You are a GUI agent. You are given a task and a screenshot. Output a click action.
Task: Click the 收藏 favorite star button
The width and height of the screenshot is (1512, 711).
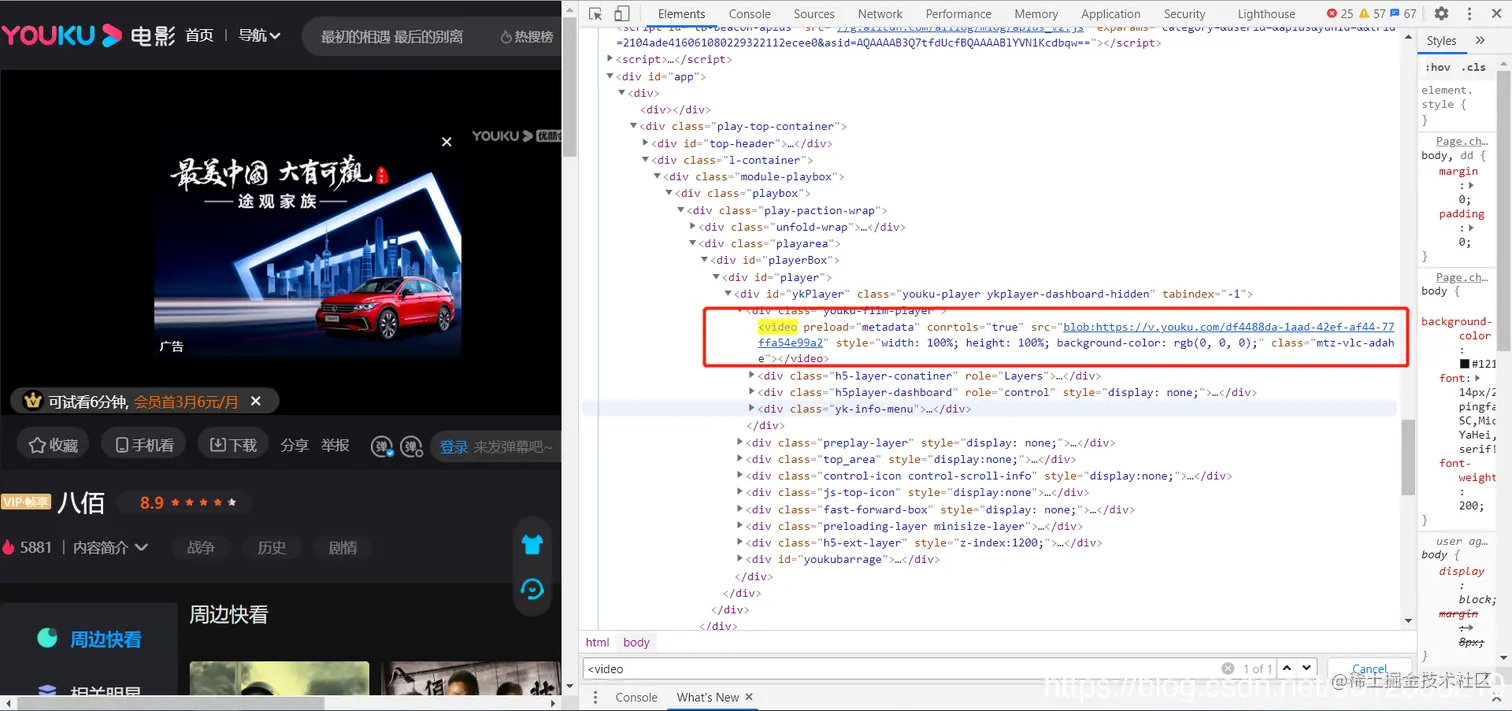pyautogui.click(x=53, y=445)
